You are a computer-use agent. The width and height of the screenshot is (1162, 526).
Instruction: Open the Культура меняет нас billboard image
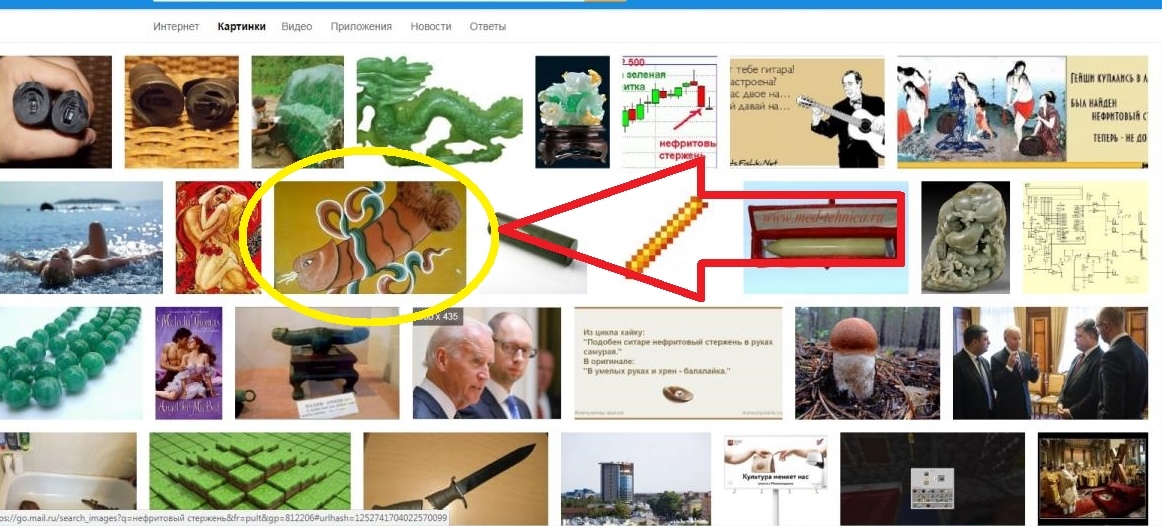pyautogui.click(x=775, y=479)
